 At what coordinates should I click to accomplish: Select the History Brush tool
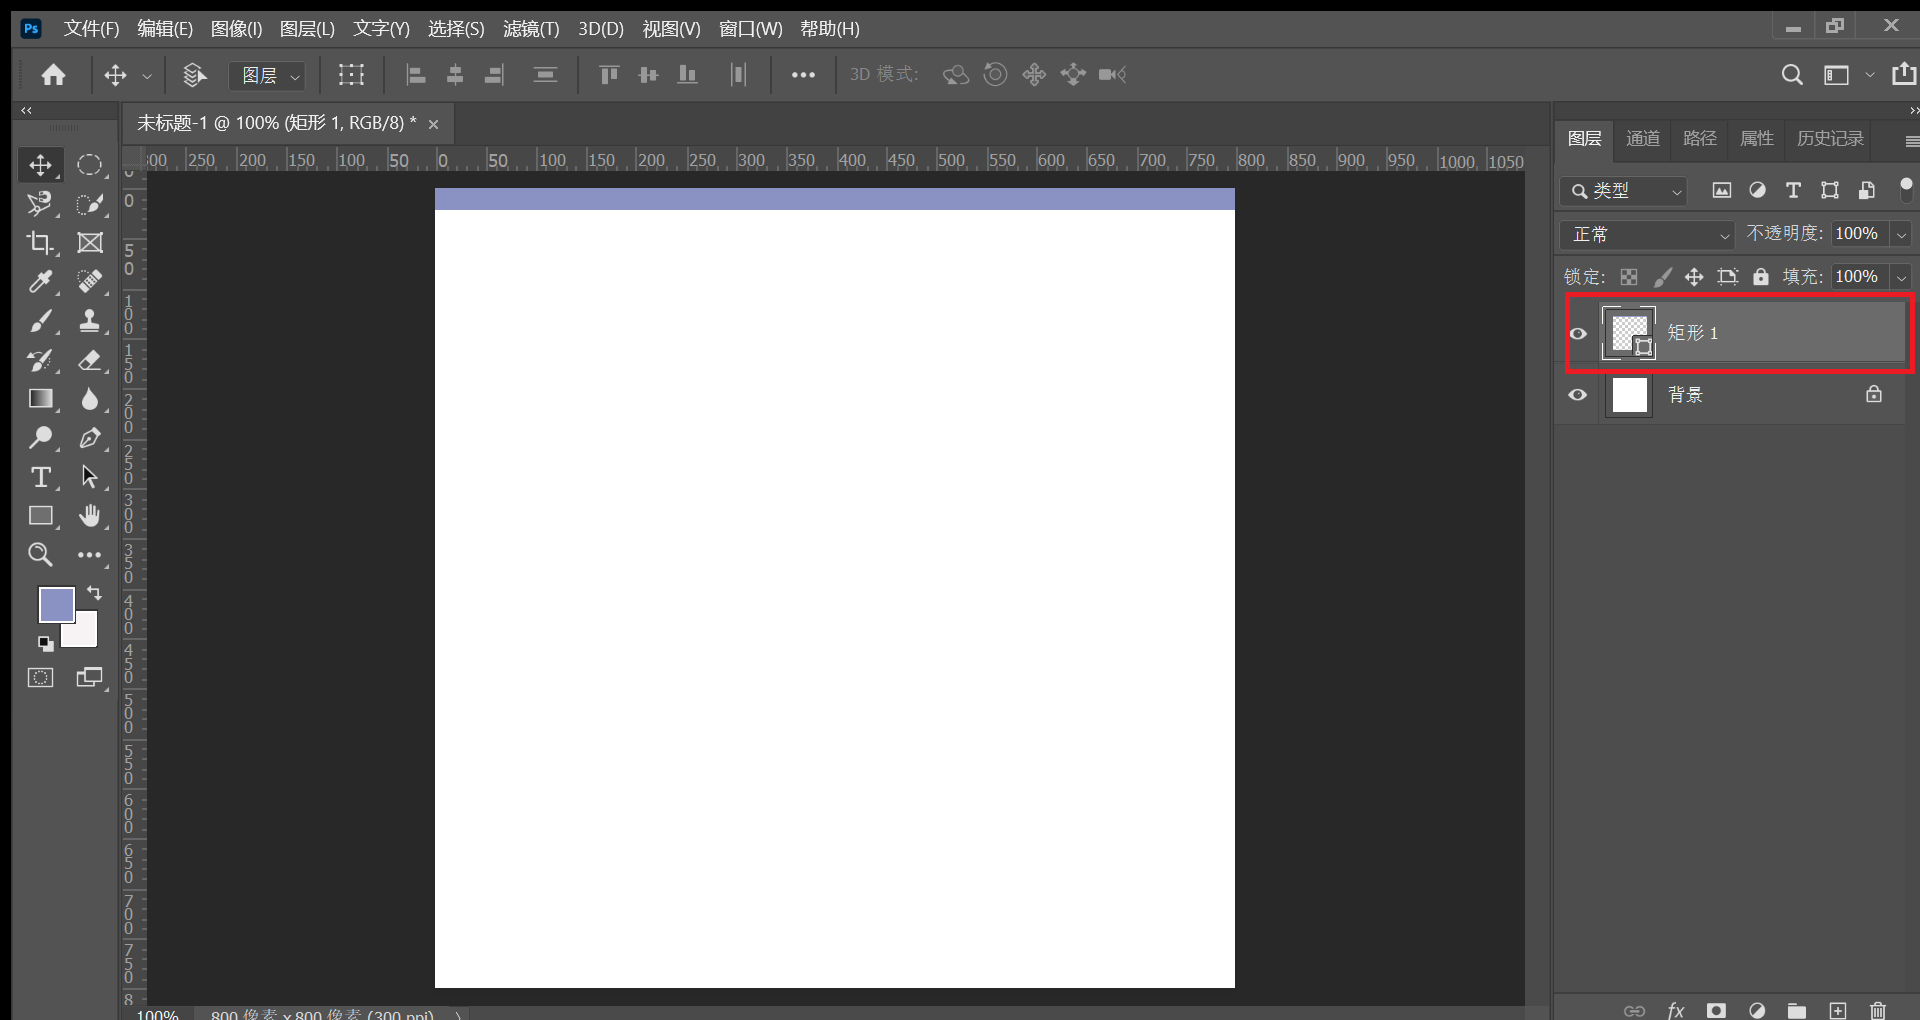point(40,360)
